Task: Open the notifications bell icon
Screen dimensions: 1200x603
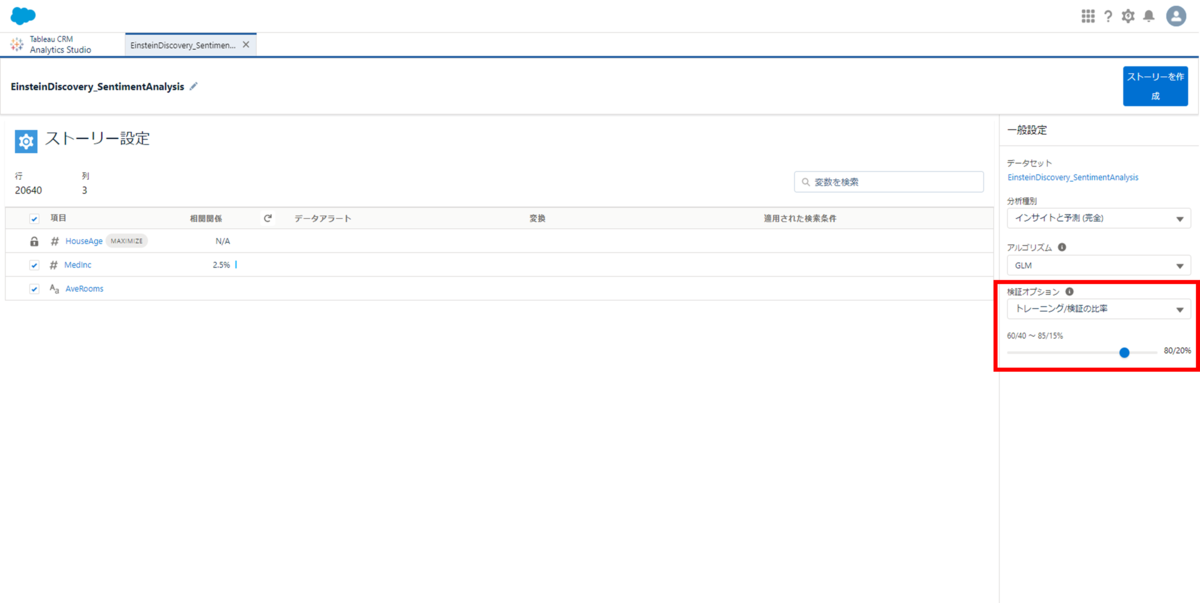Action: [x=1149, y=16]
